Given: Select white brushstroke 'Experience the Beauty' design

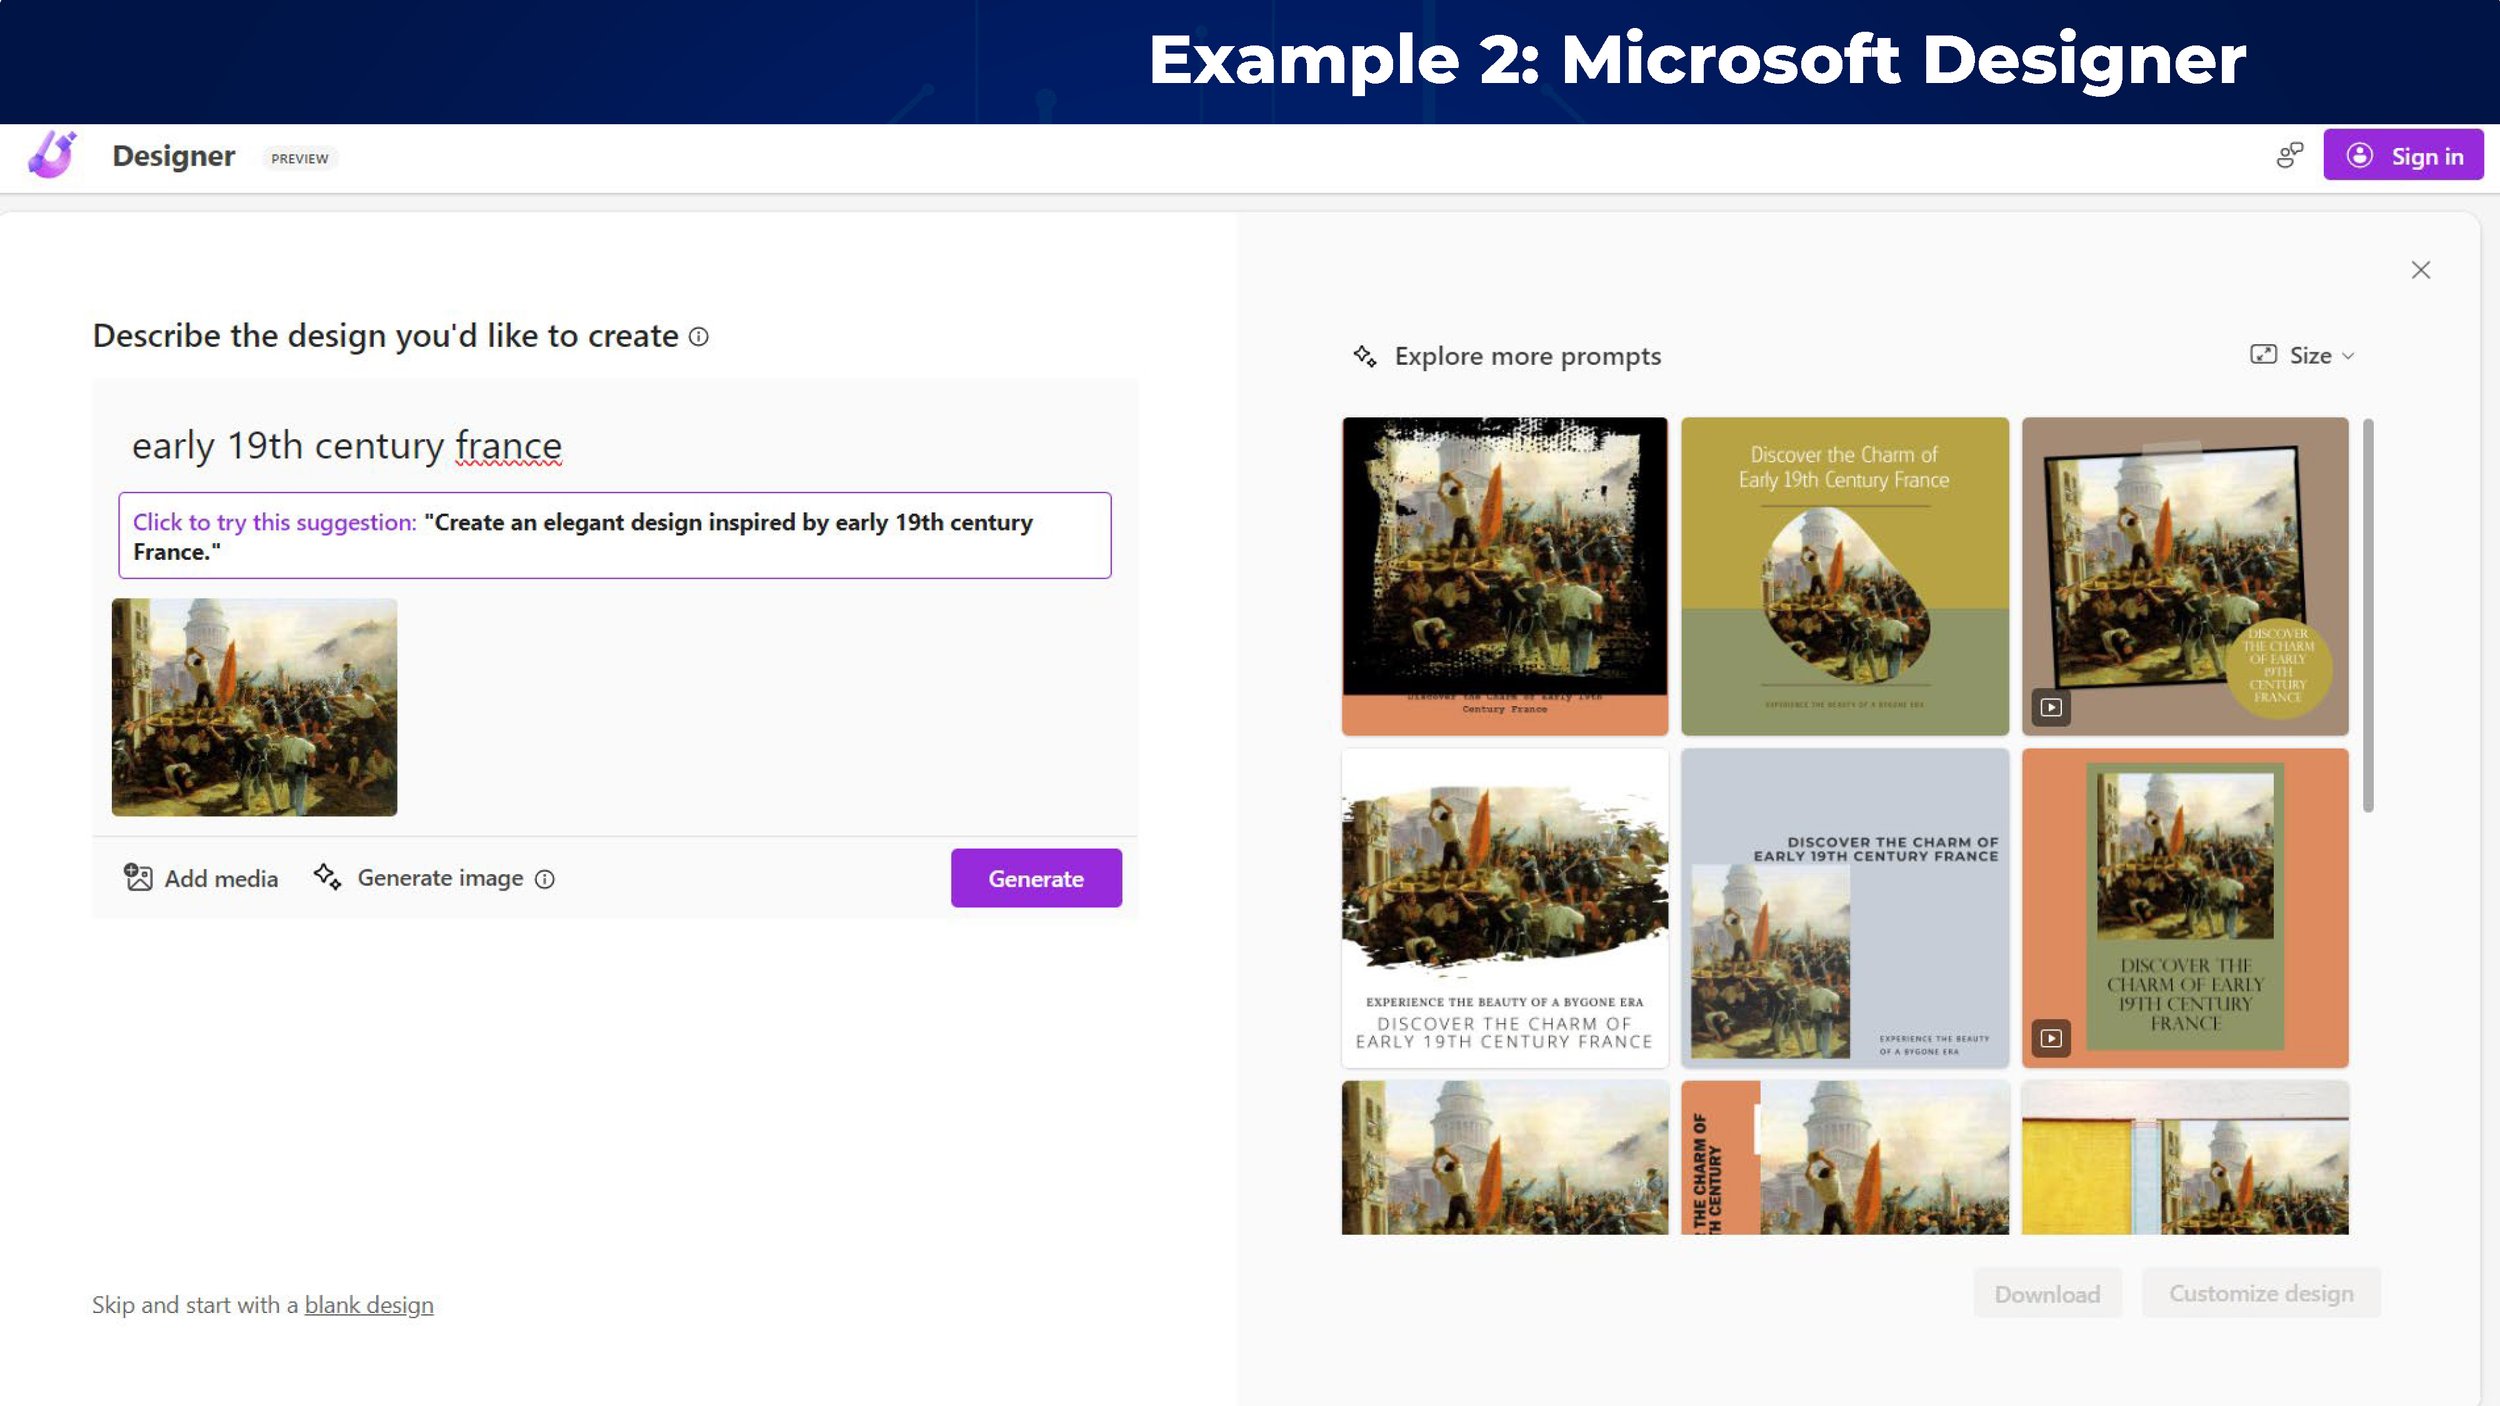Looking at the screenshot, I should point(1505,908).
